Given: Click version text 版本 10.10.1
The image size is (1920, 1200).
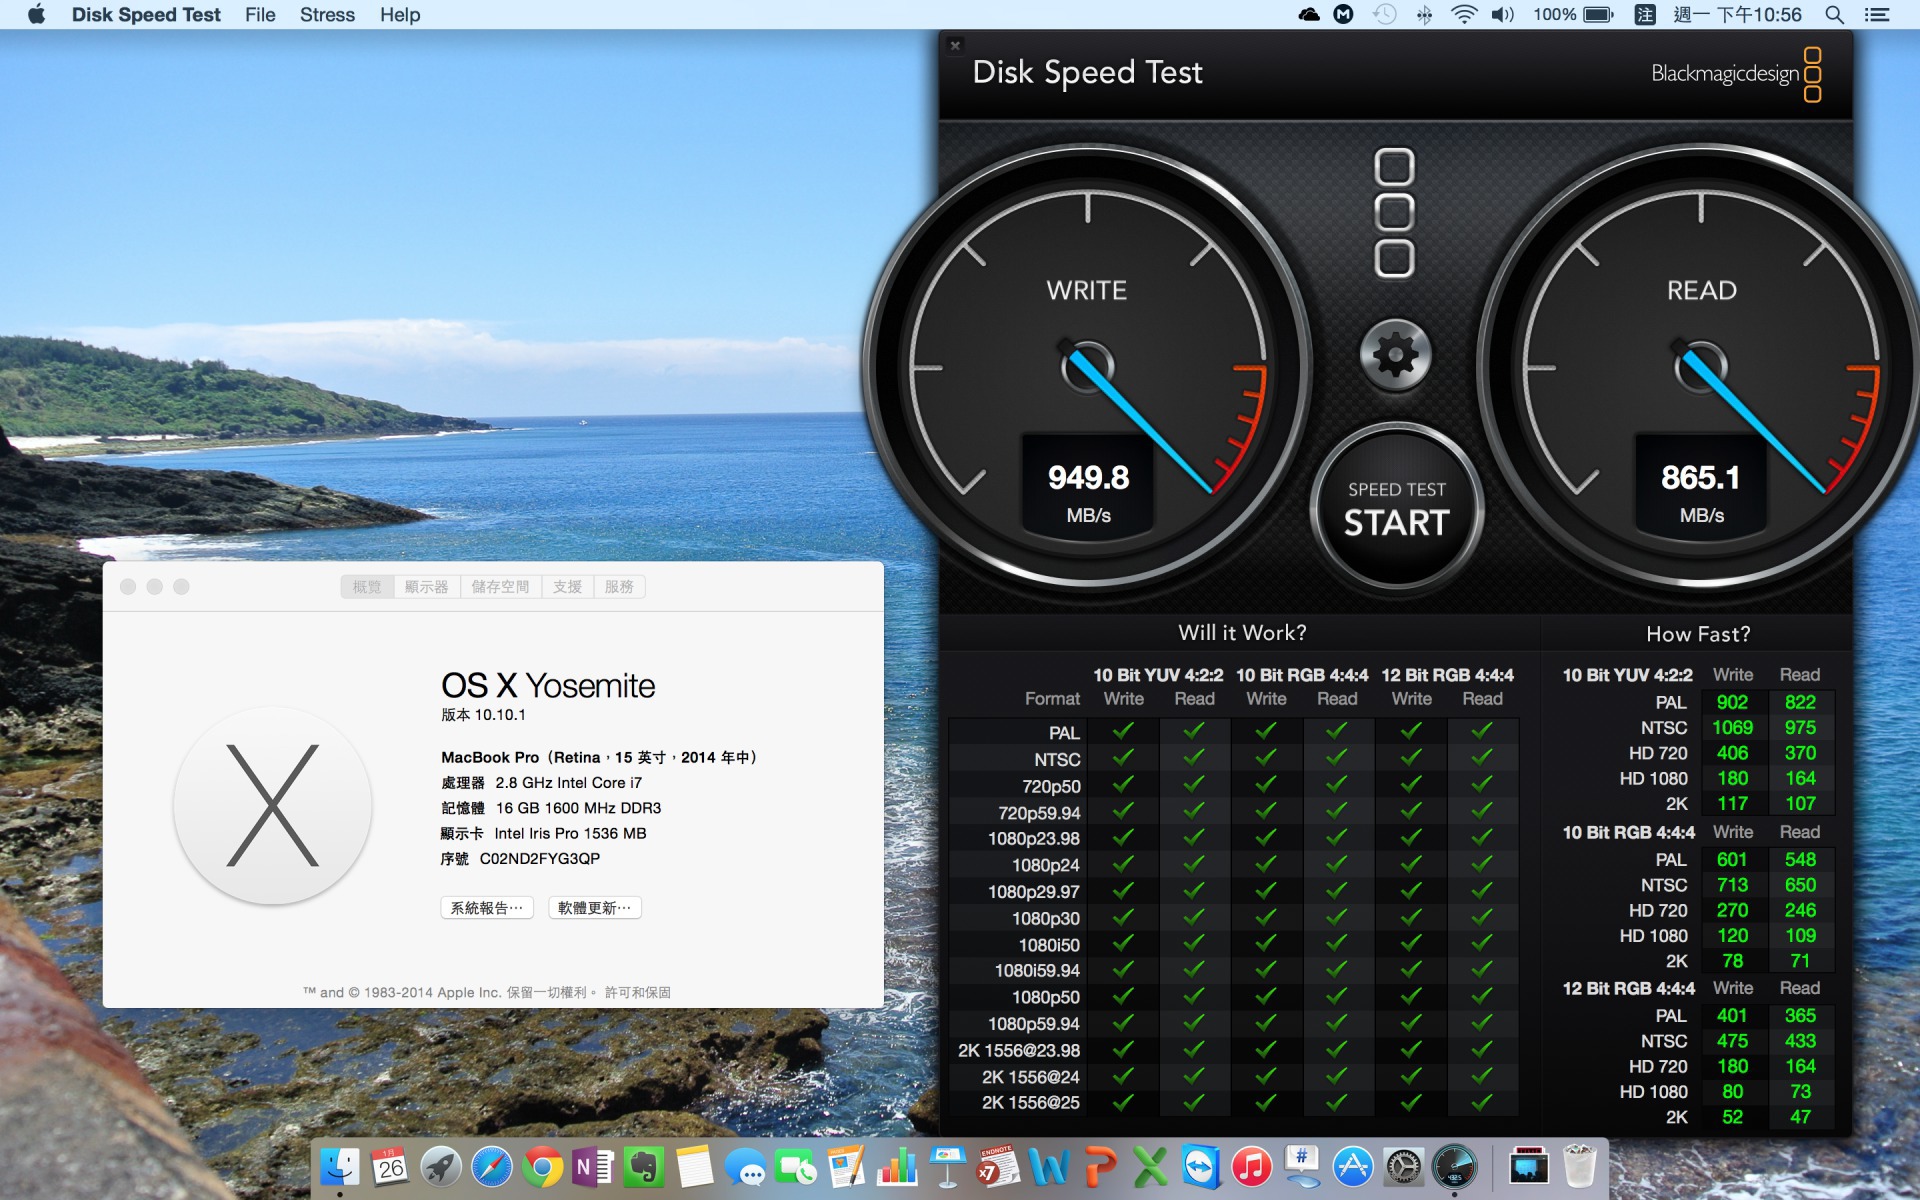Looking at the screenshot, I should (483, 715).
